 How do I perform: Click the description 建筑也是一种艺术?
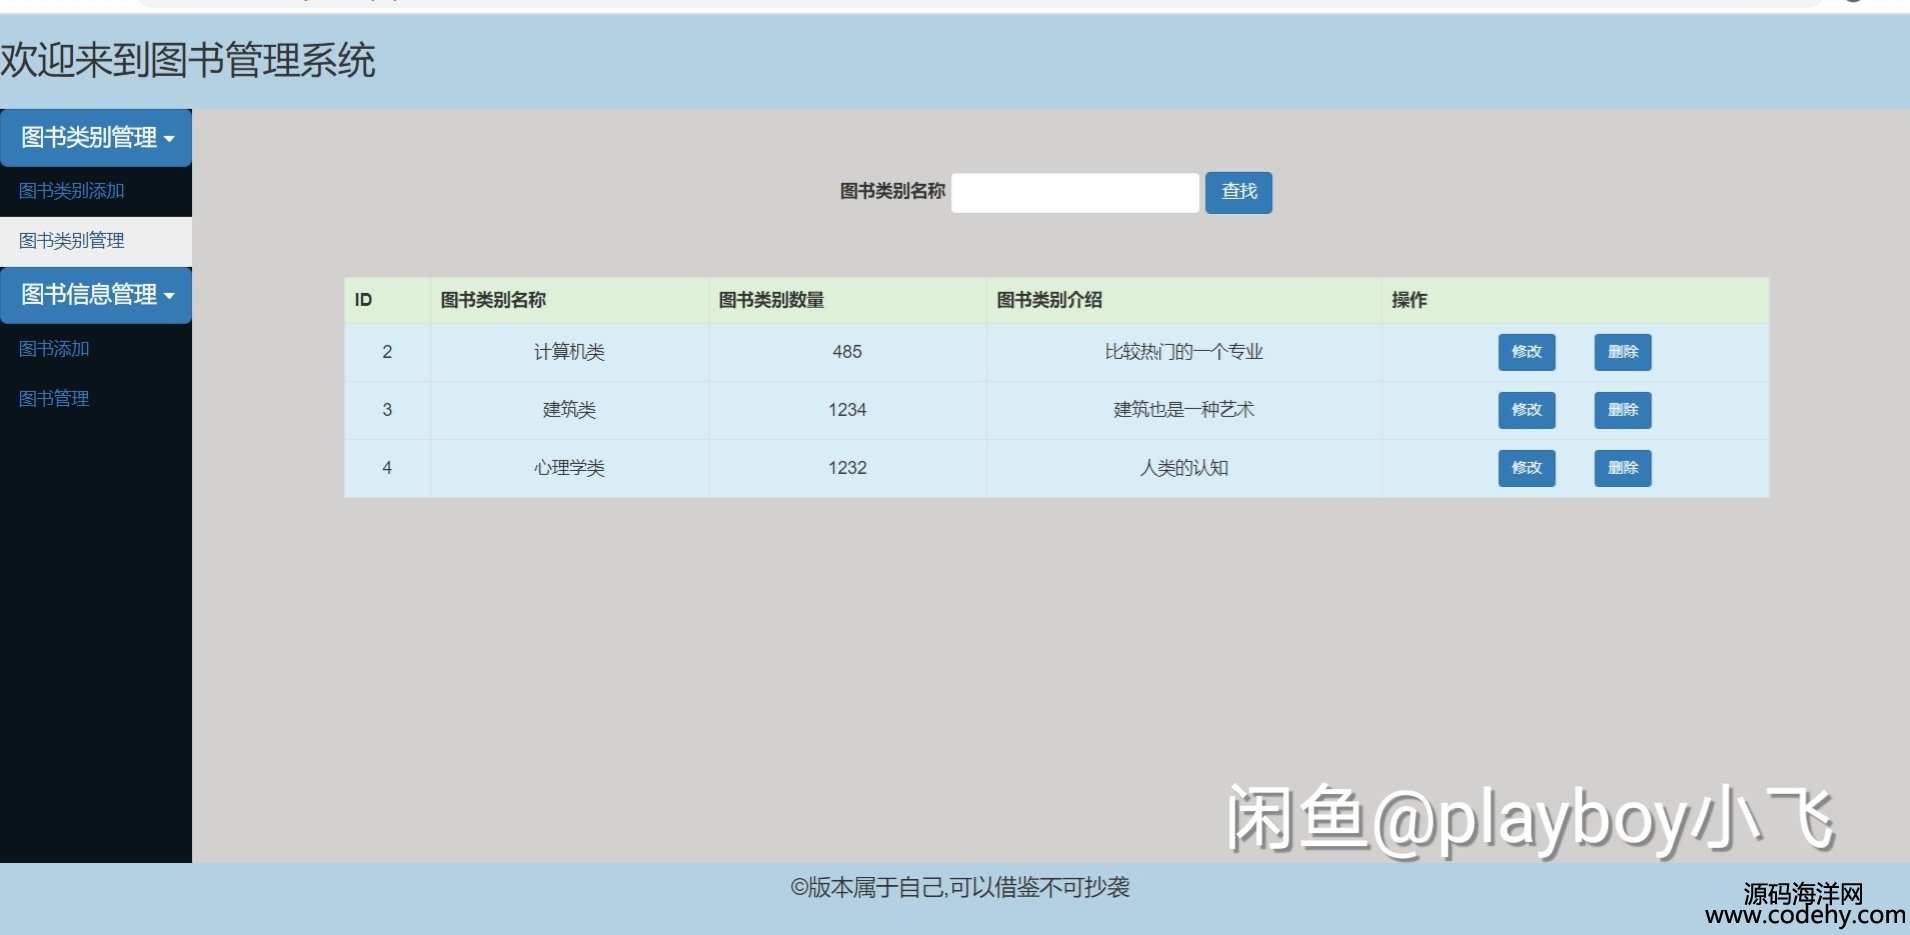tap(1184, 410)
